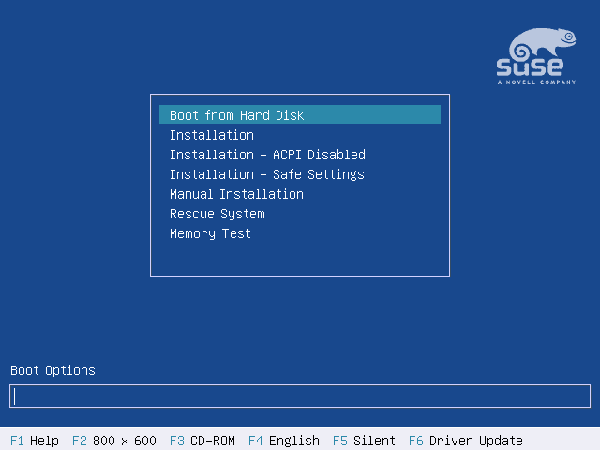The width and height of the screenshot is (600, 450).
Task: Choose Manual Installation option
Action: [x=236, y=194]
